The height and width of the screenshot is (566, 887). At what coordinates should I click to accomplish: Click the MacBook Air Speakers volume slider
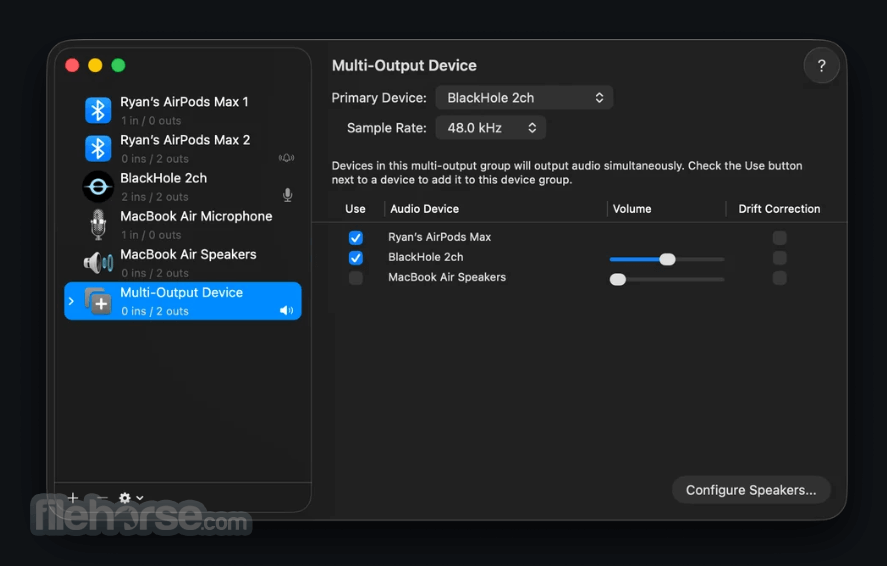[667, 279]
